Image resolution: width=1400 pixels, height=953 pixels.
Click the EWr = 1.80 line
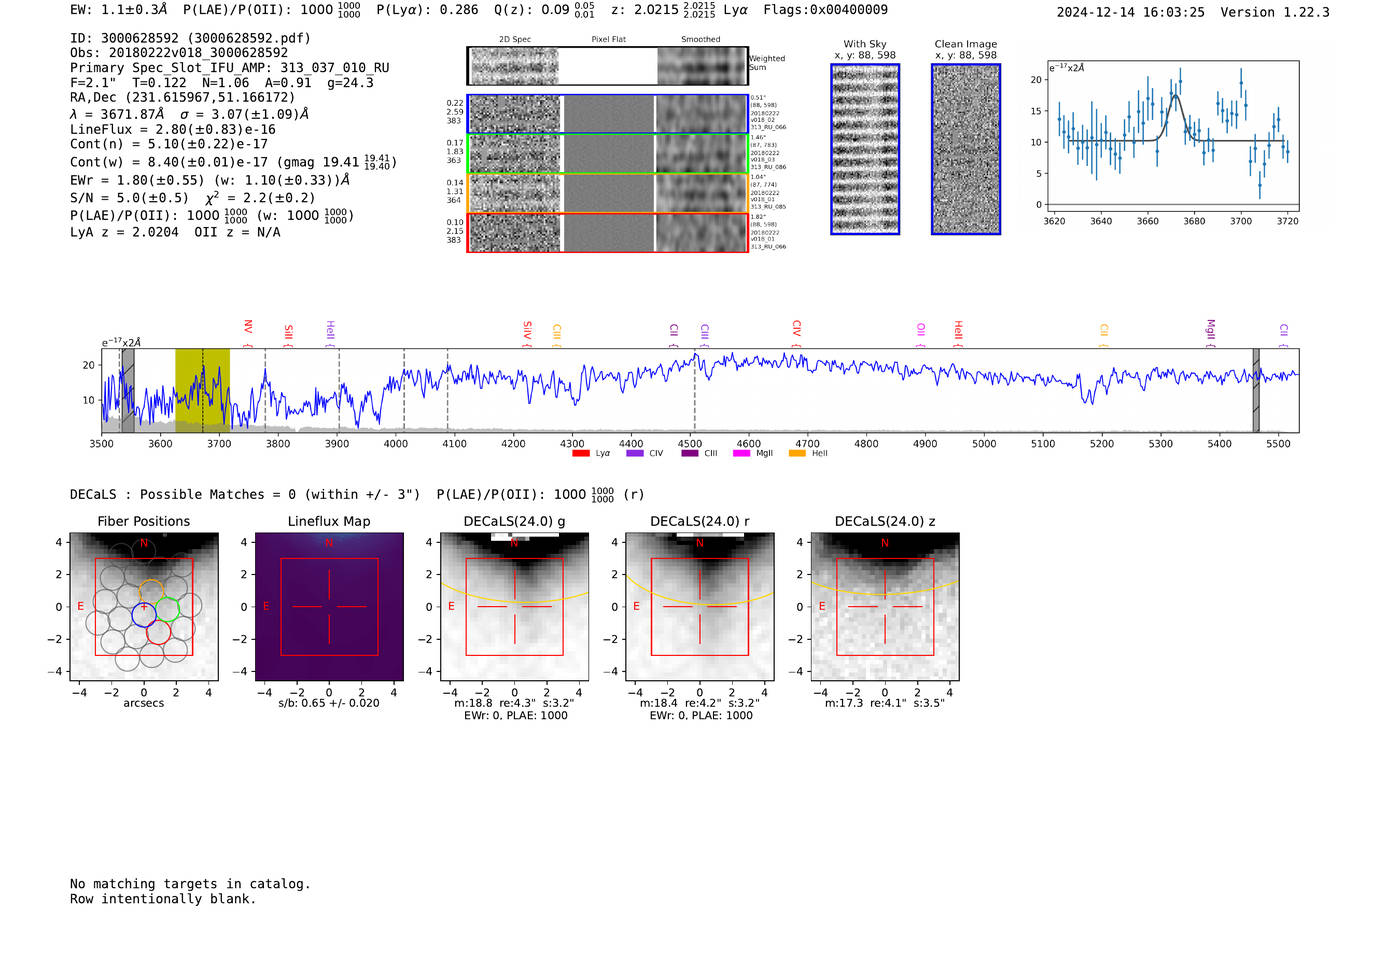point(210,180)
